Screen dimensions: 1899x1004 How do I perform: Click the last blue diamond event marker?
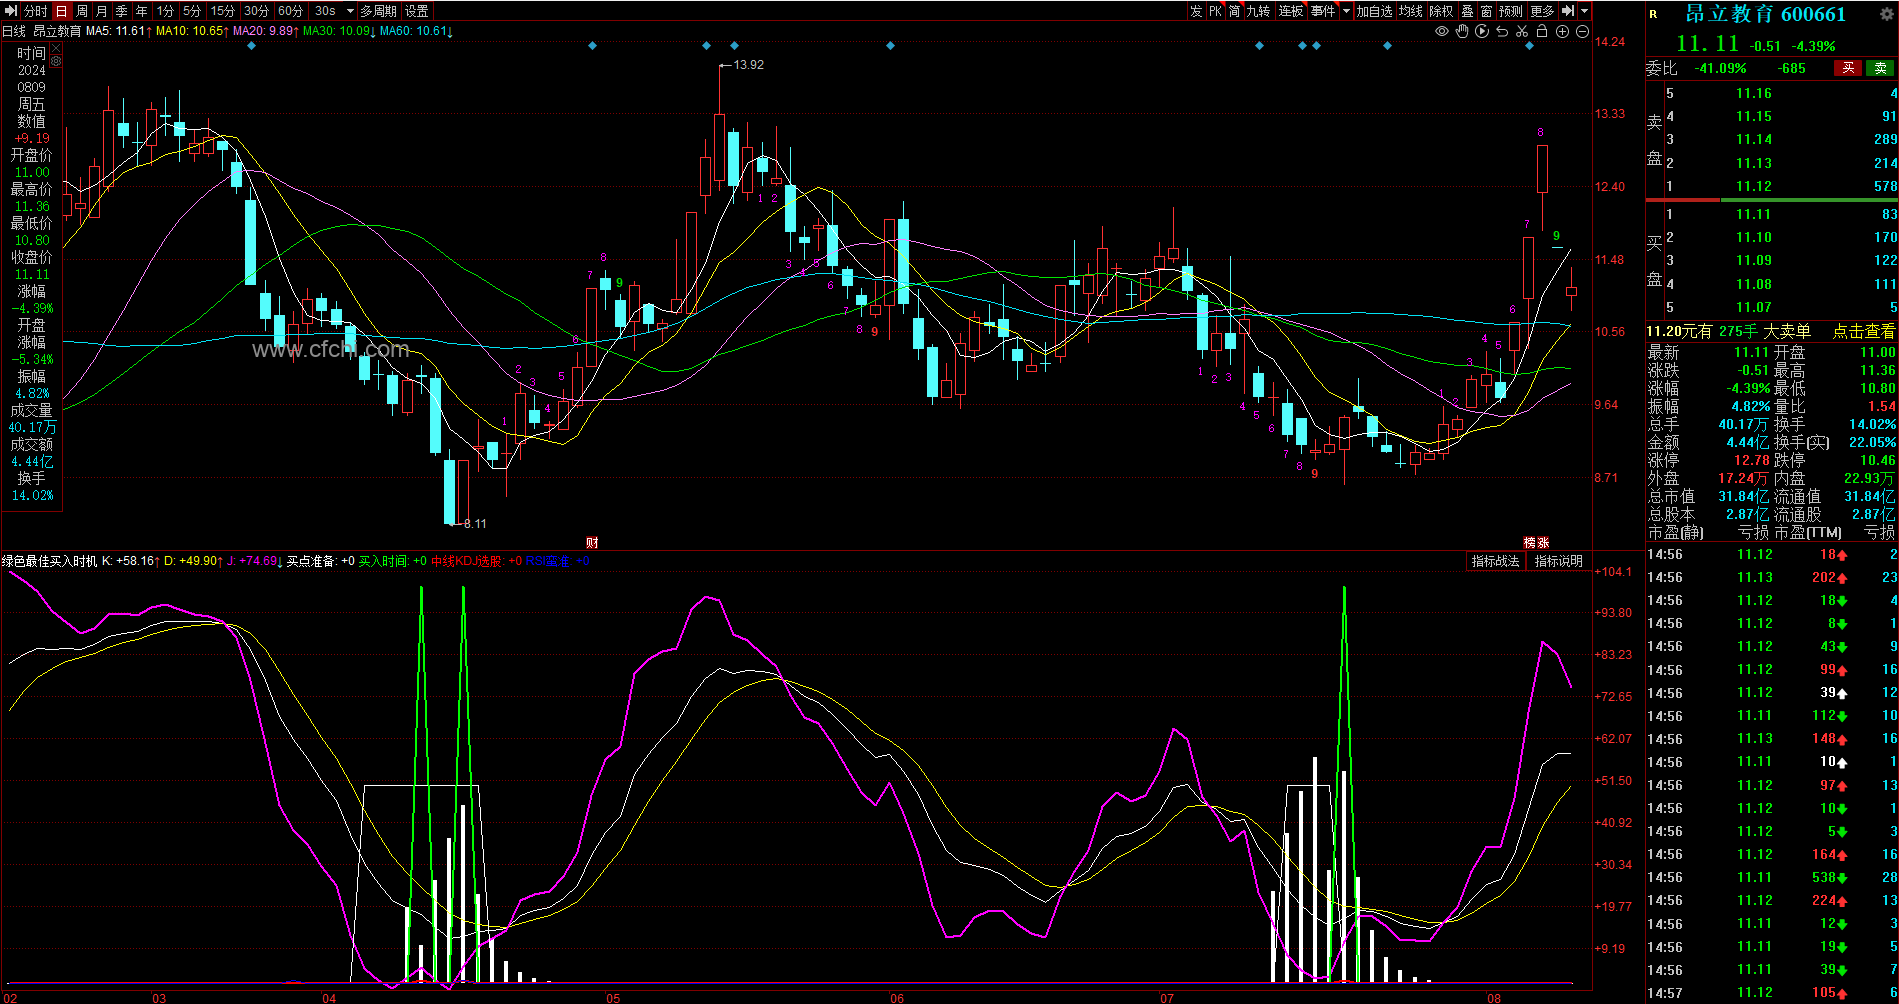[1529, 46]
